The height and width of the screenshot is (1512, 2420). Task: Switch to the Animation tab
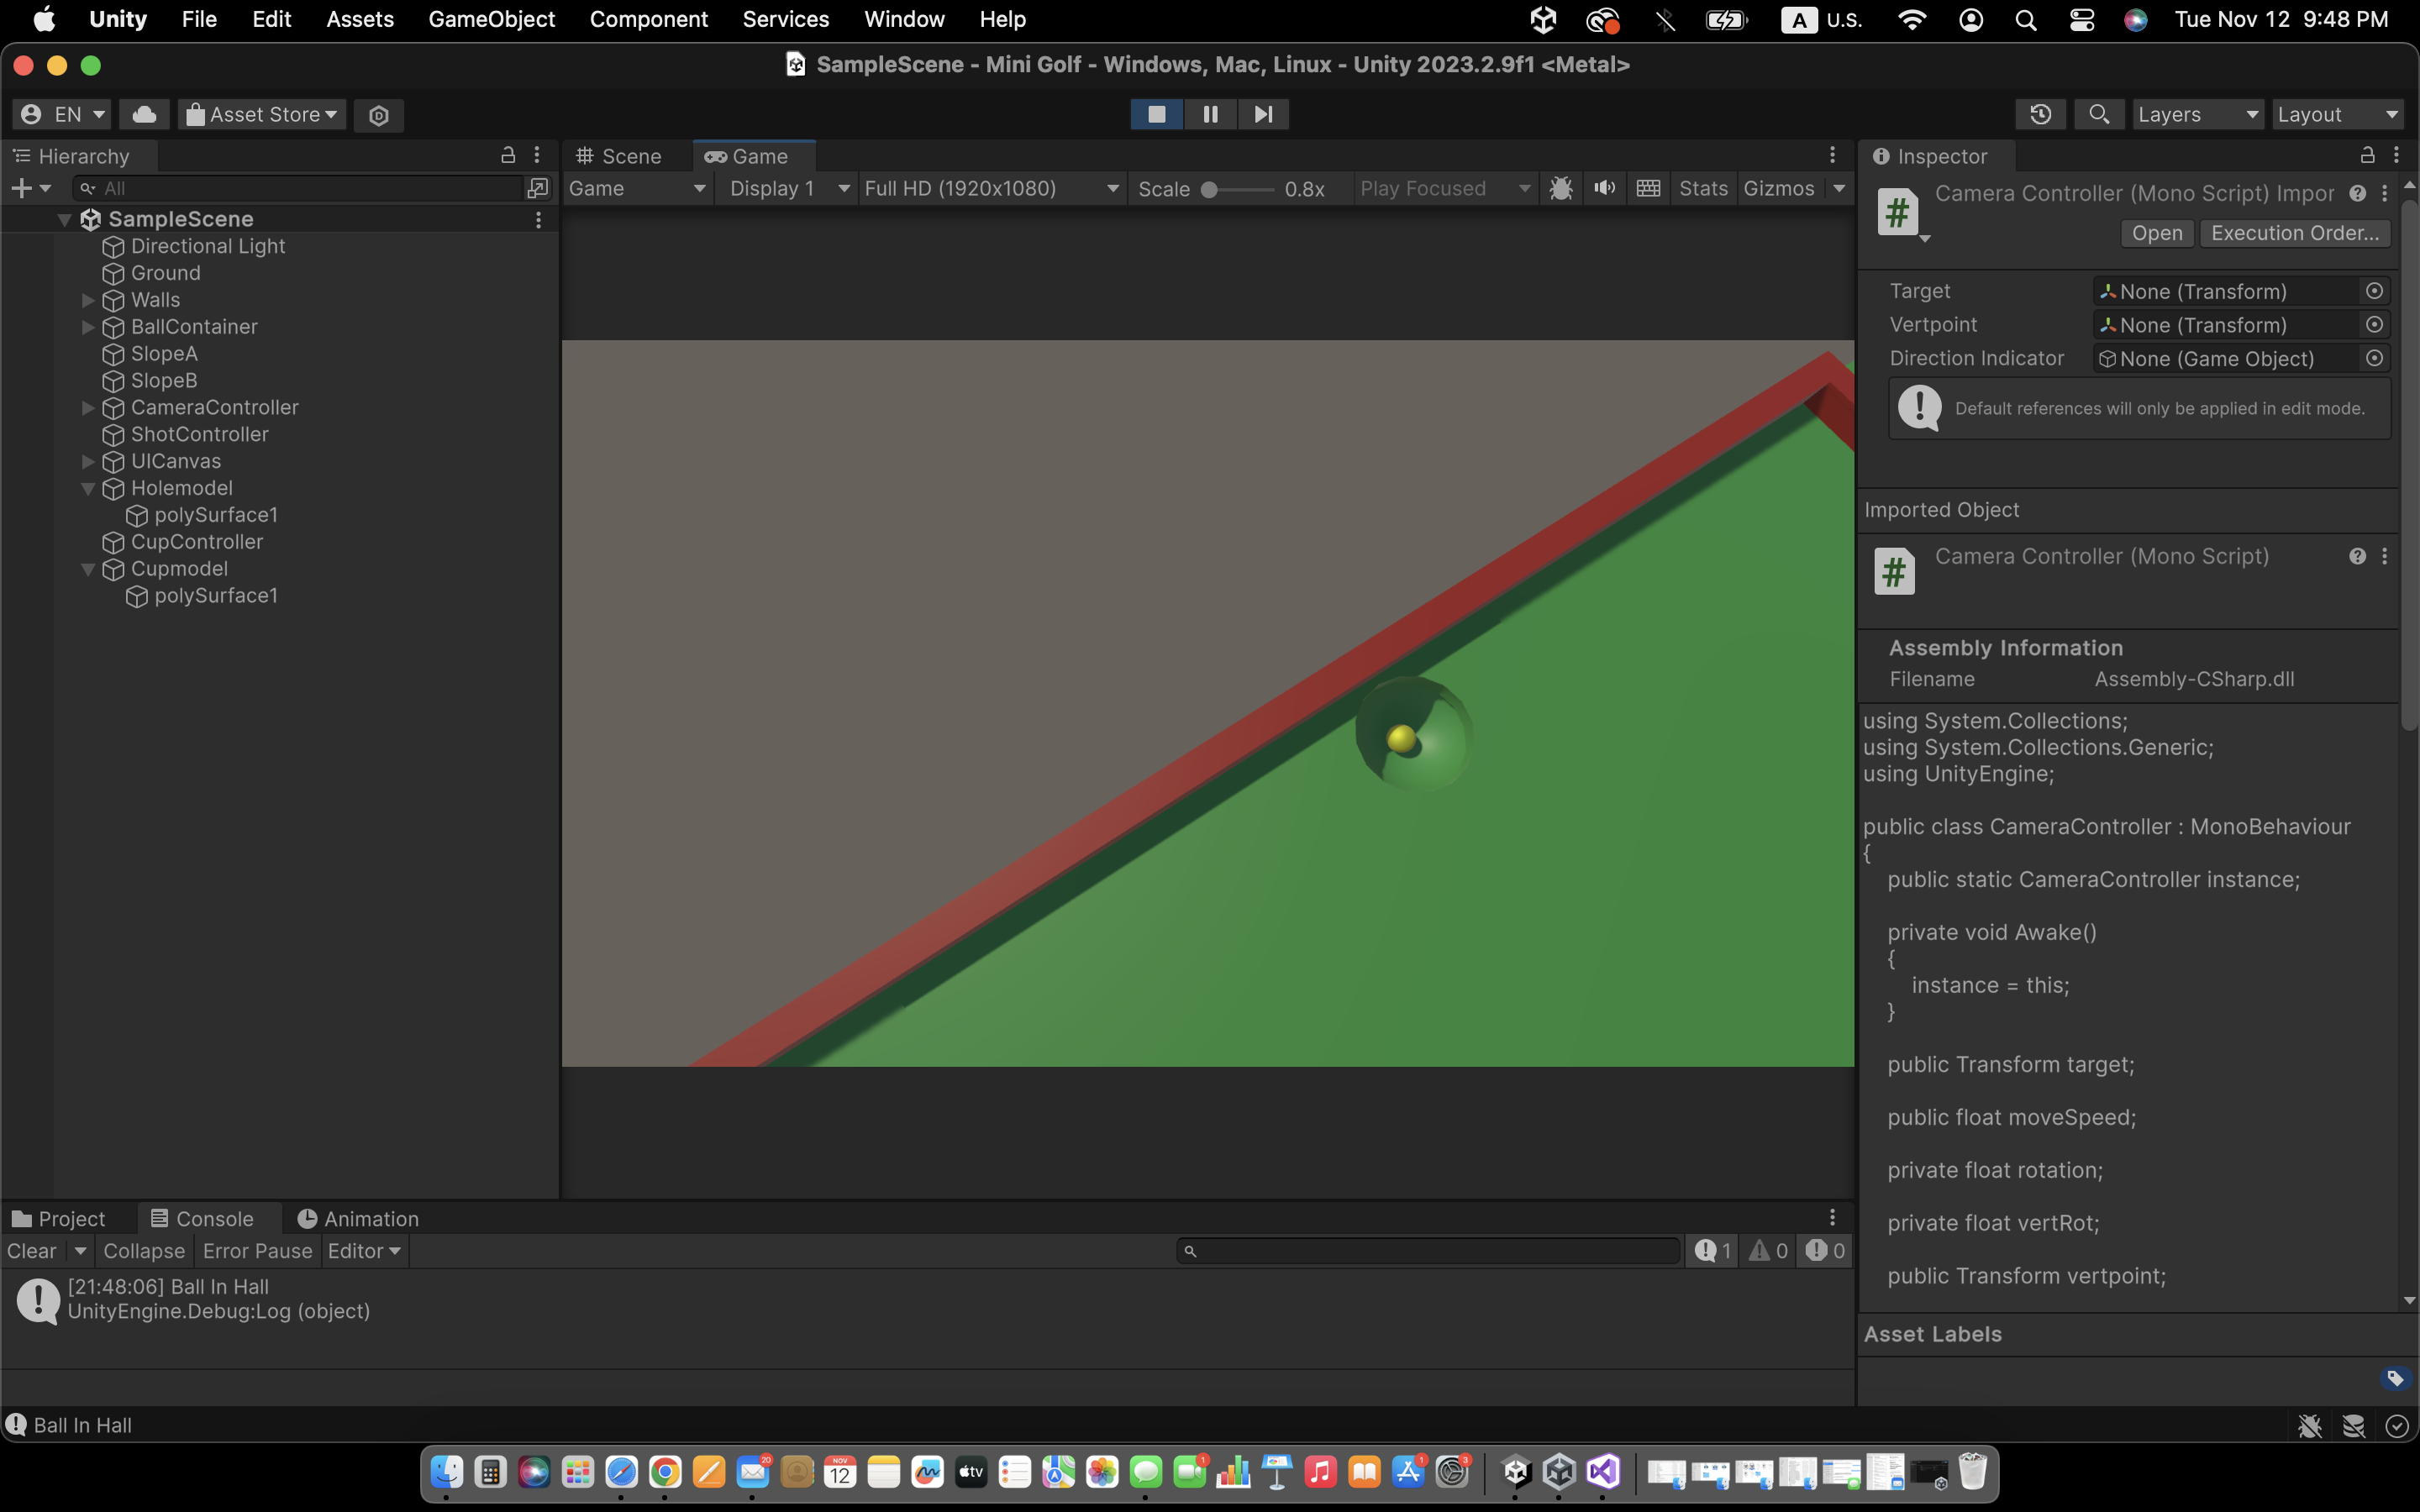click(358, 1219)
